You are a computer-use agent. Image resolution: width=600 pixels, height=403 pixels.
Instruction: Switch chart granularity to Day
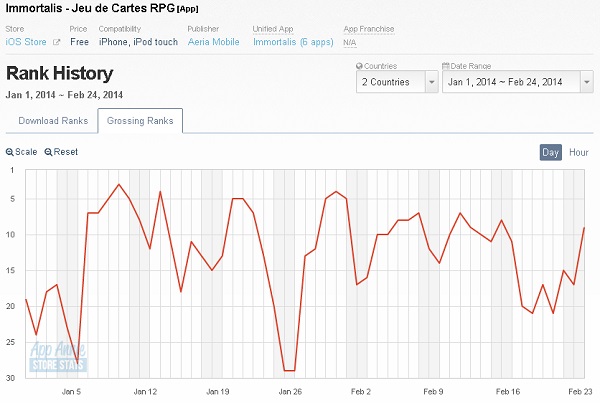(551, 152)
